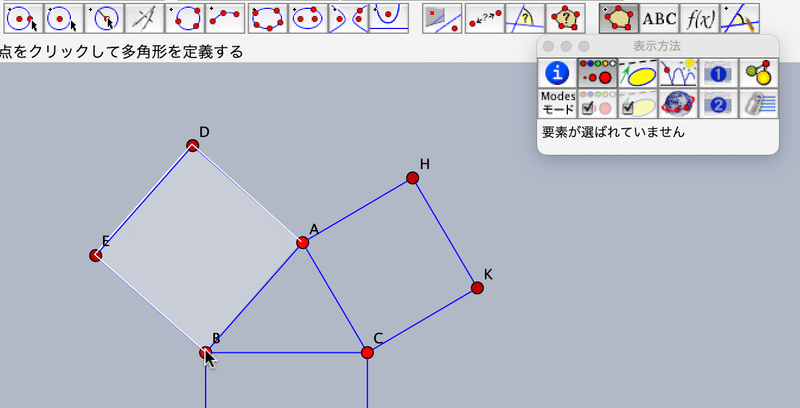
Task: Click the 要素が選ばれていません status text
Action: [x=613, y=132]
